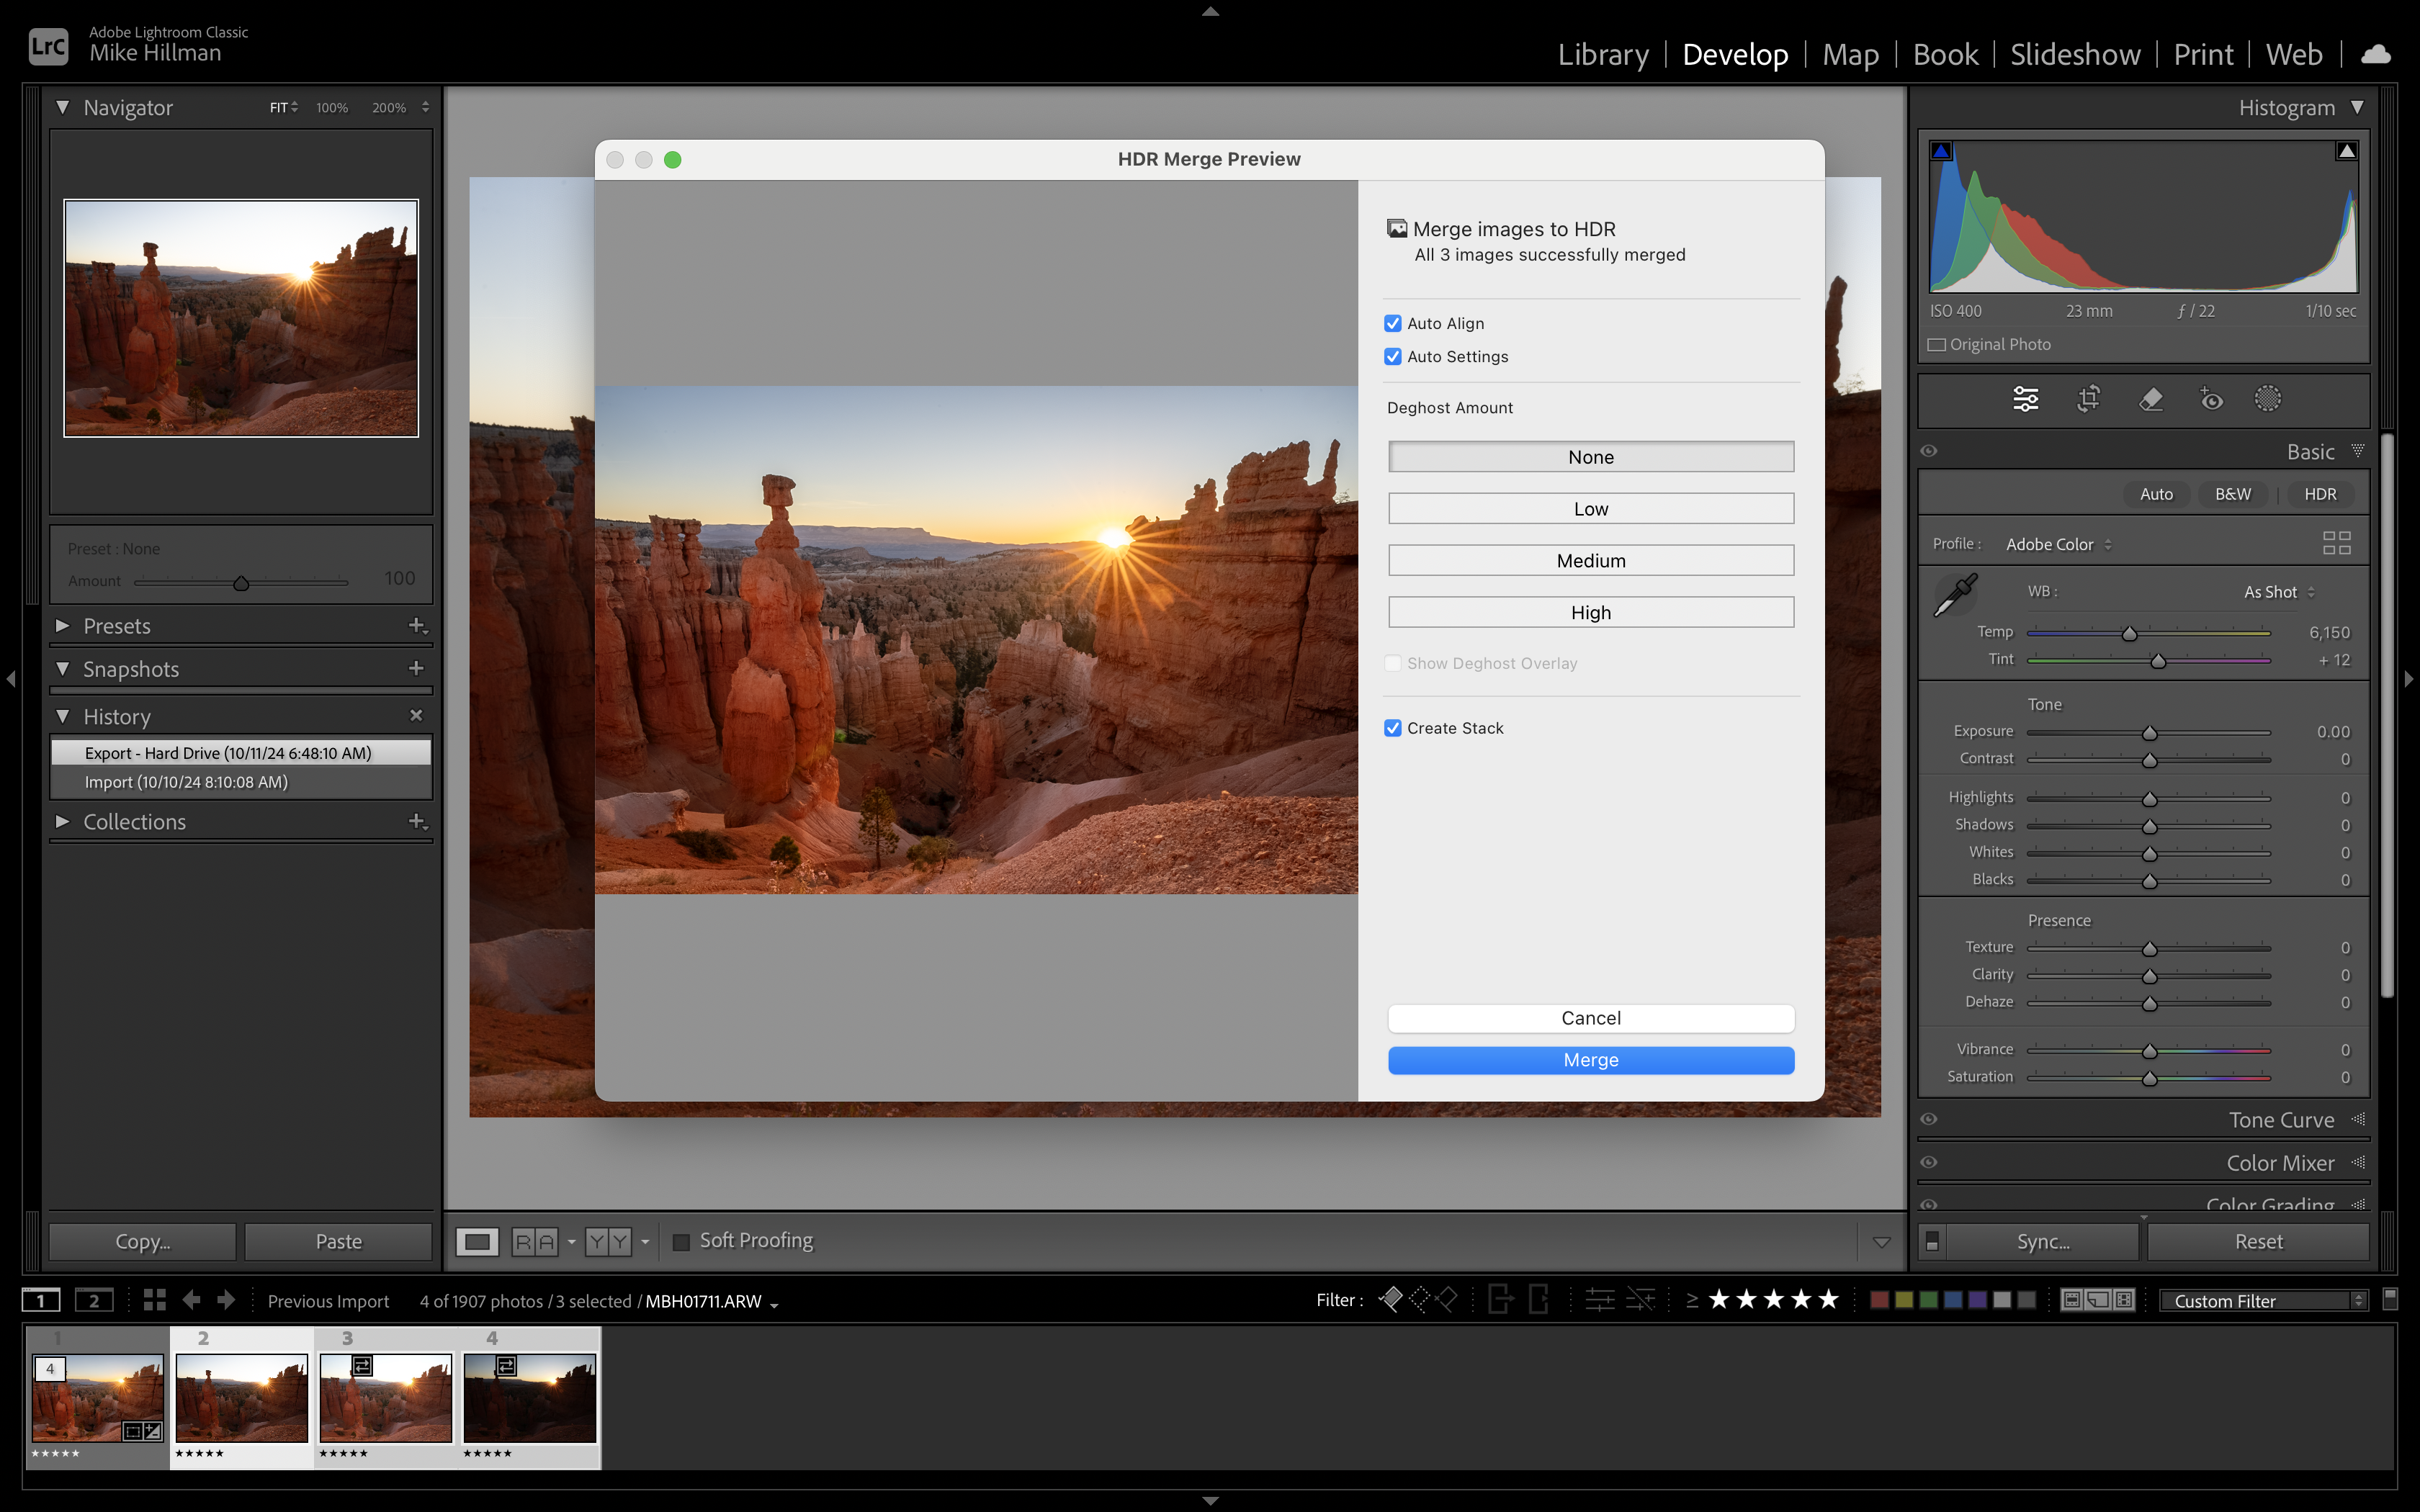The image size is (2420, 1512).
Task: Open reference view R|A button
Action: click(x=534, y=1241)
